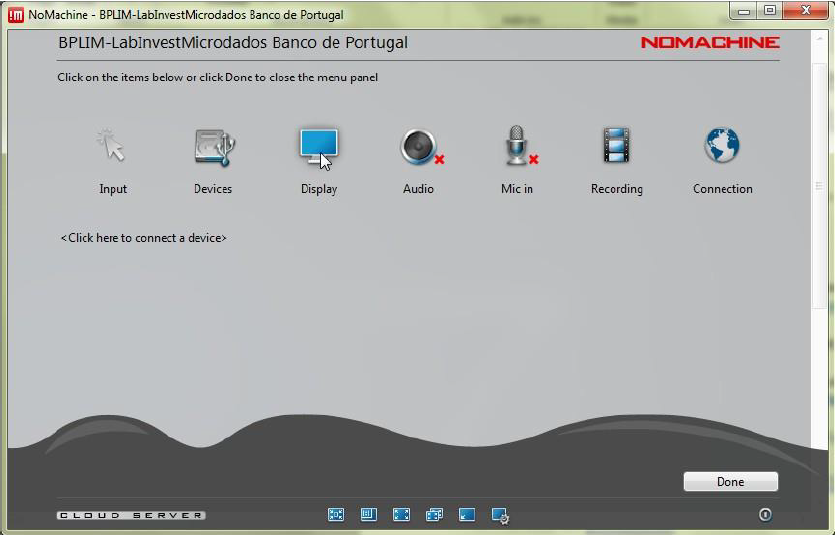Click the fullscreen on all monitors icon
The image size is (835, 535).
(434, 515)
